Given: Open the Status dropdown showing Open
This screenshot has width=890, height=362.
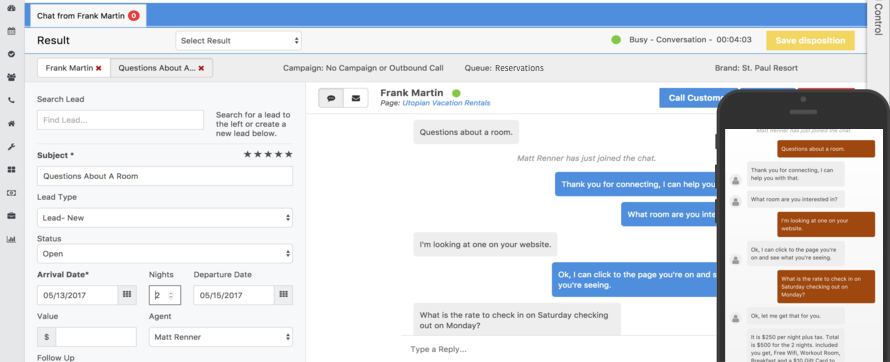Looking at the screenshot, I should coord(165,254).
